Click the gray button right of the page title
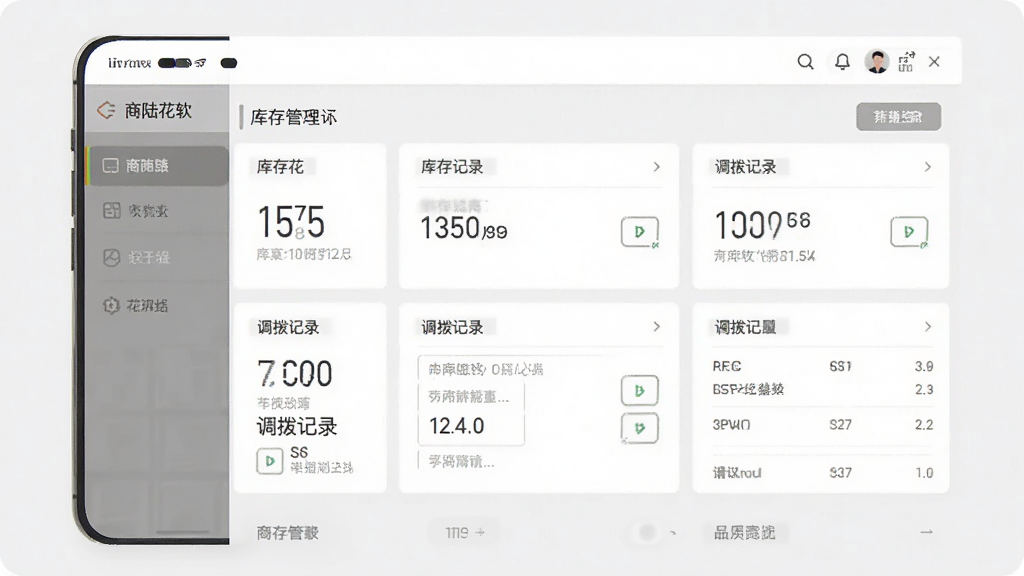 [x=899, y=117]
